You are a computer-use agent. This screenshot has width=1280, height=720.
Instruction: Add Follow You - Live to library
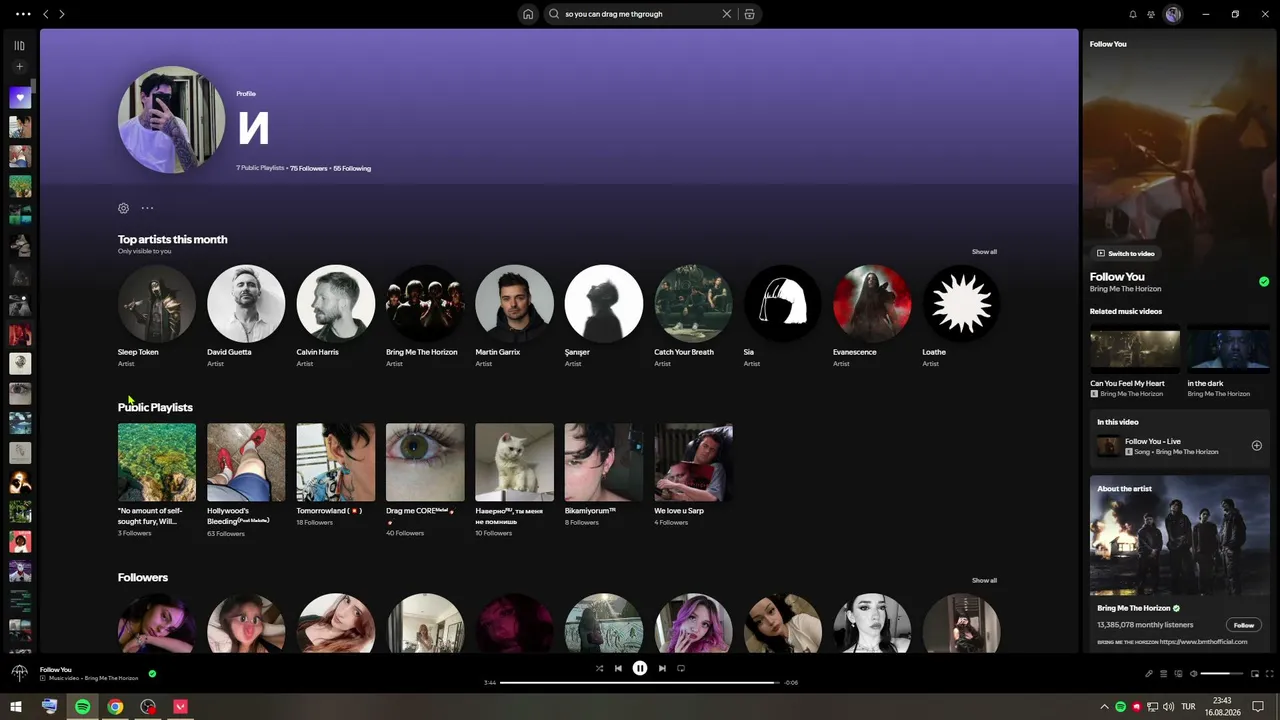coord(1257,446)
